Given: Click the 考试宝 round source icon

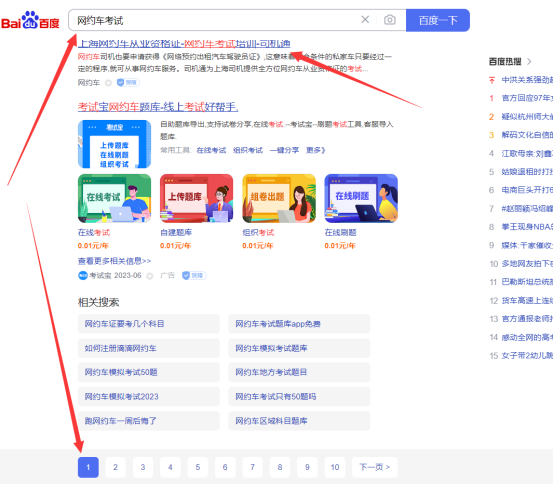Looking at the screenshot, I should [83, 276].
